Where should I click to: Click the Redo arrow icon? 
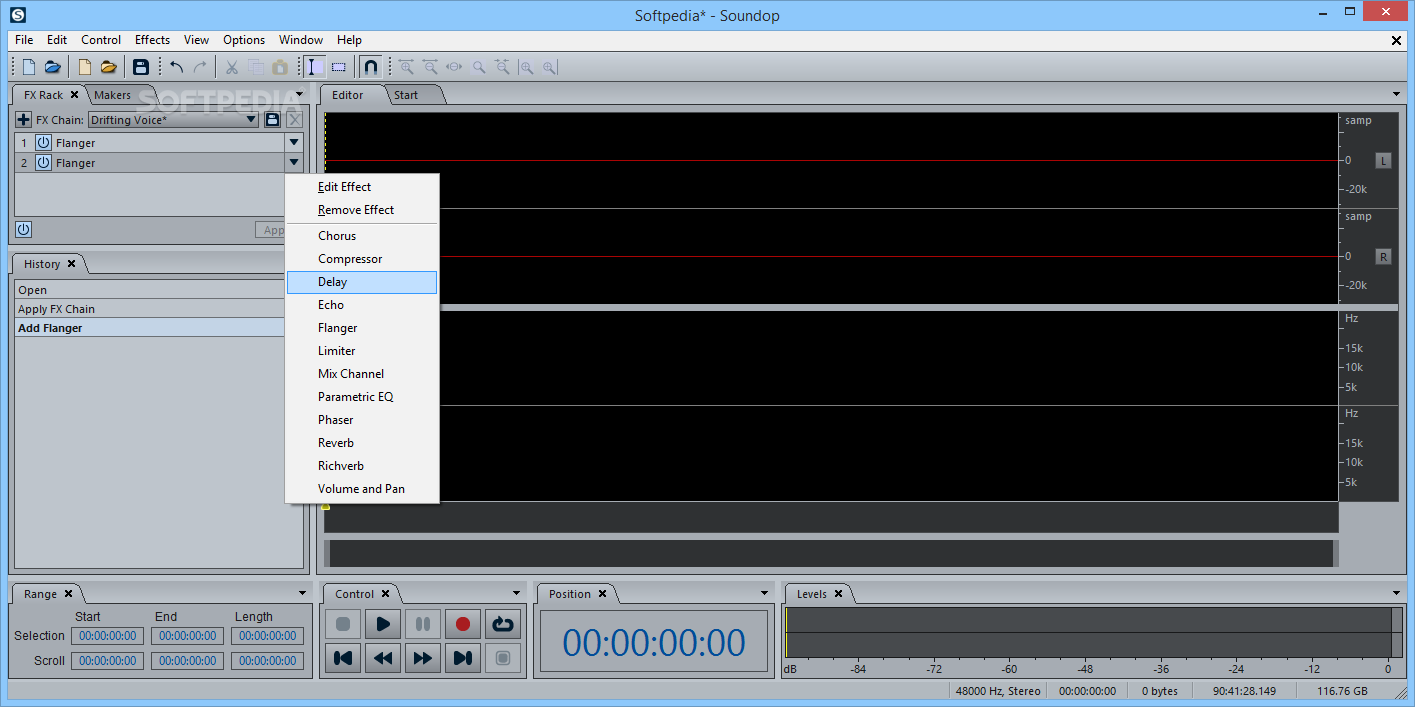(x=200, y=67)
